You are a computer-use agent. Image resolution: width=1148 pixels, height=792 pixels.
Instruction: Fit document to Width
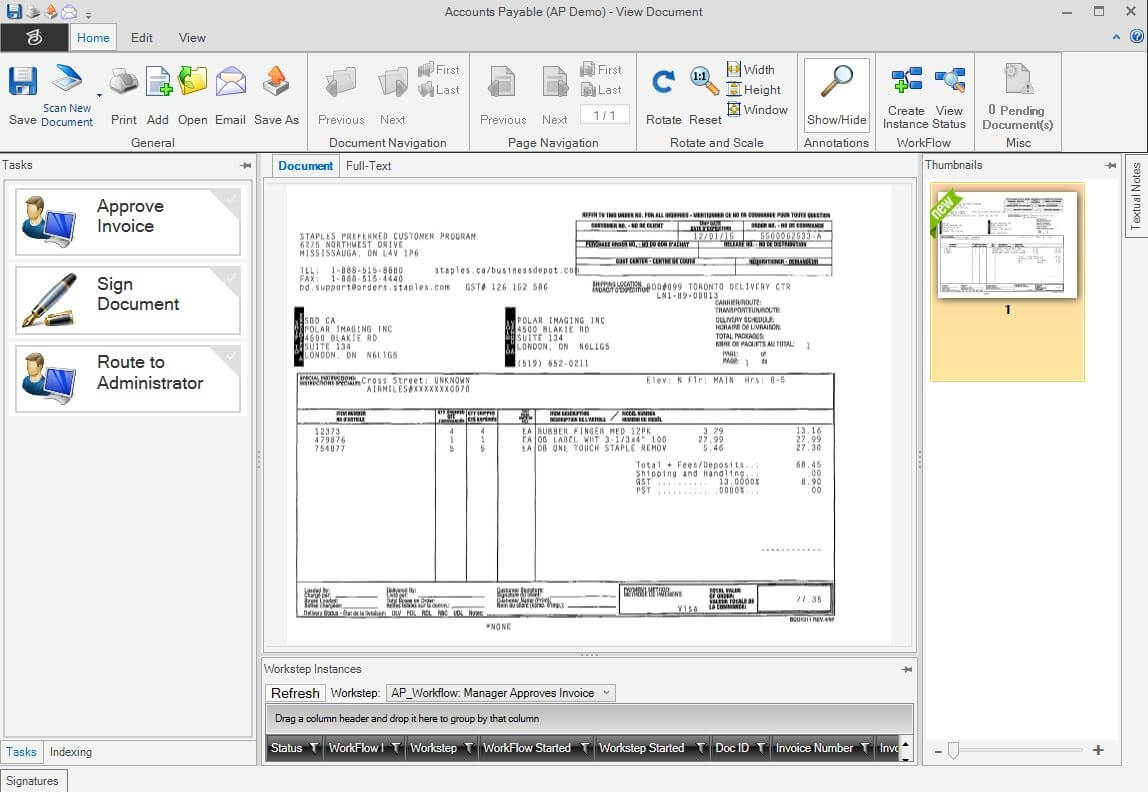click(x=750, y=70)
